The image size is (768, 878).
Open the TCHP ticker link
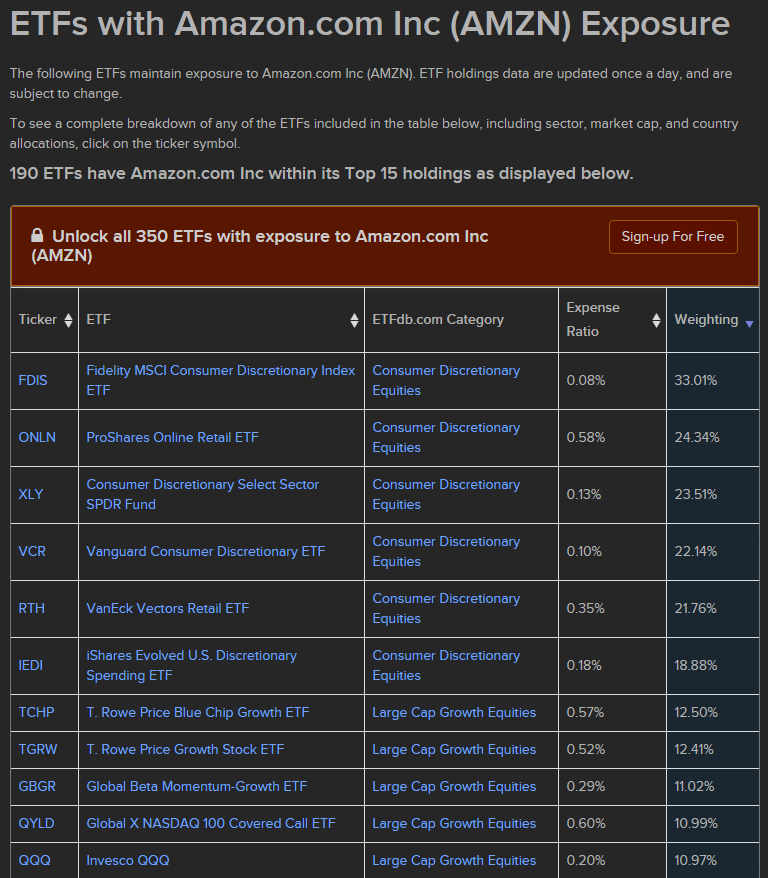[36, 713]
